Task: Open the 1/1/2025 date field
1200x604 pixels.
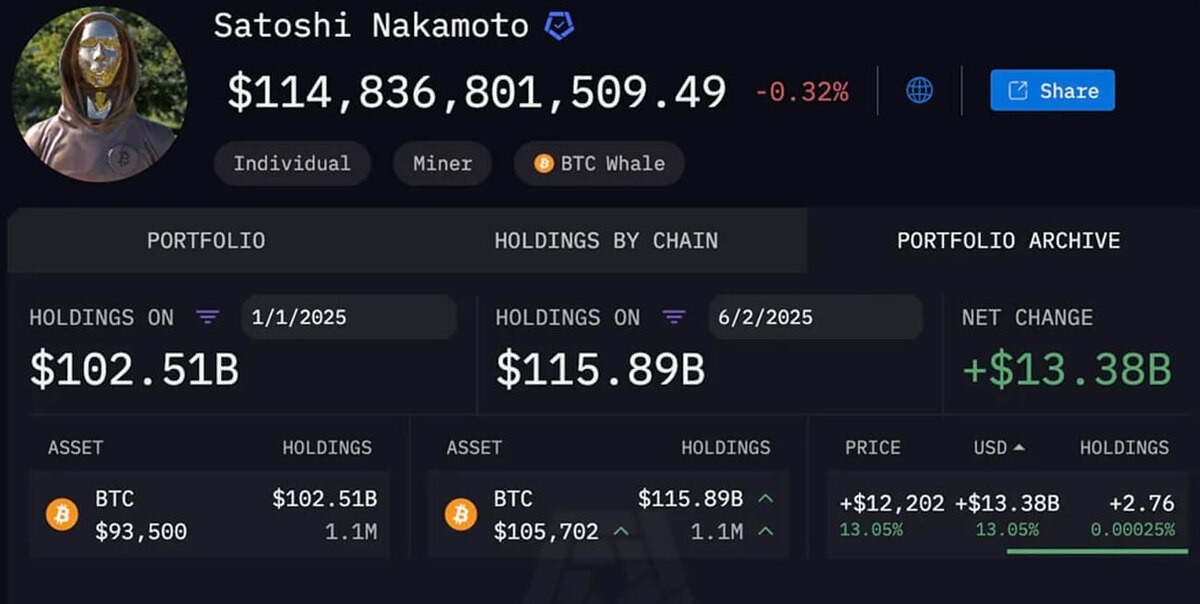Action: 349,318
